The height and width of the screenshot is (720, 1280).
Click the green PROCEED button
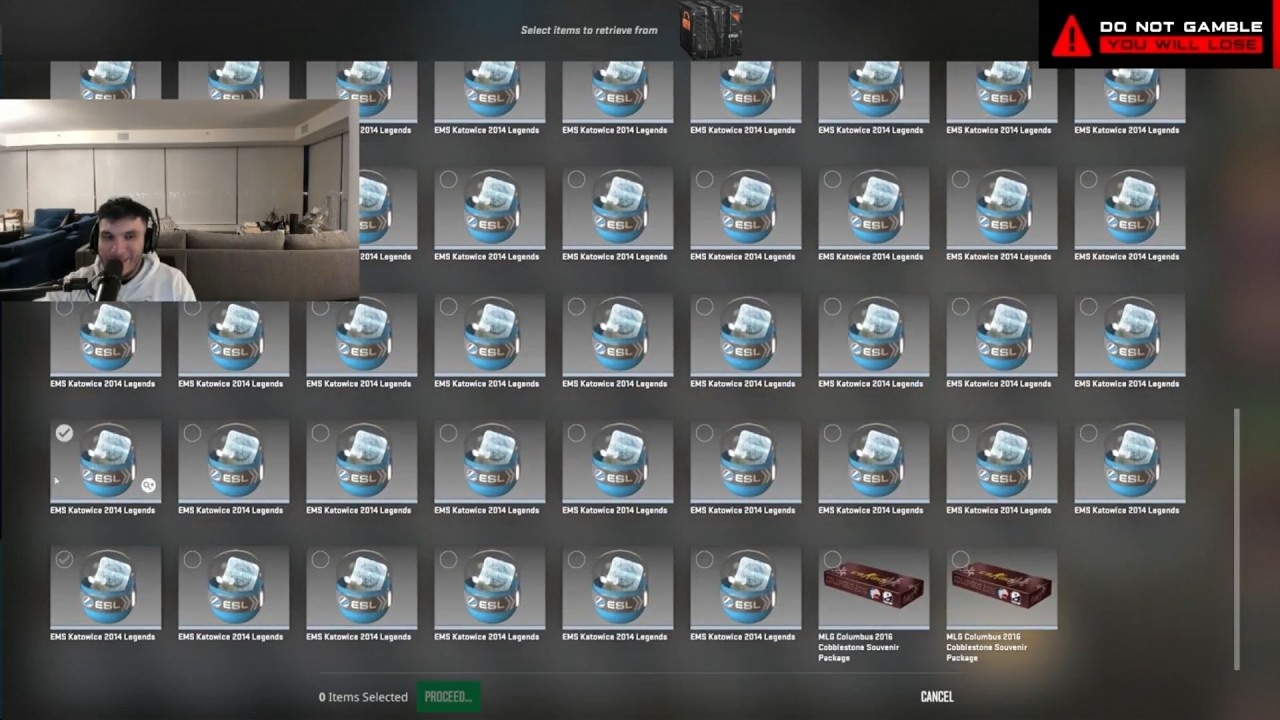tap(448, 696)
